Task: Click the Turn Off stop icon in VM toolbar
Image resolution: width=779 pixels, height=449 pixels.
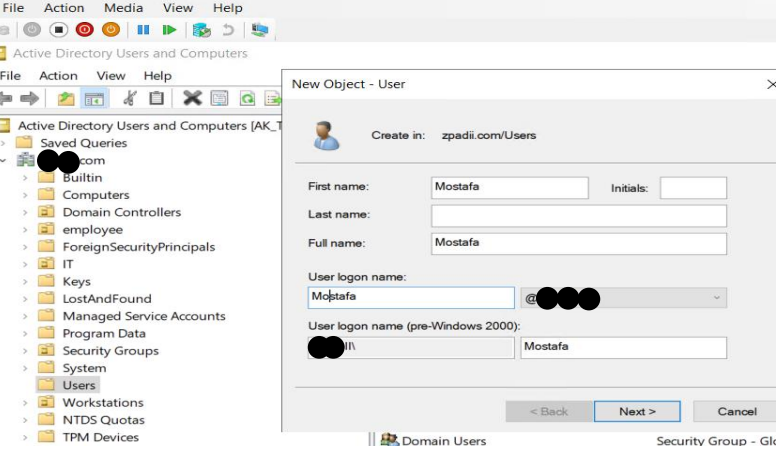Action: click(59, 30)
